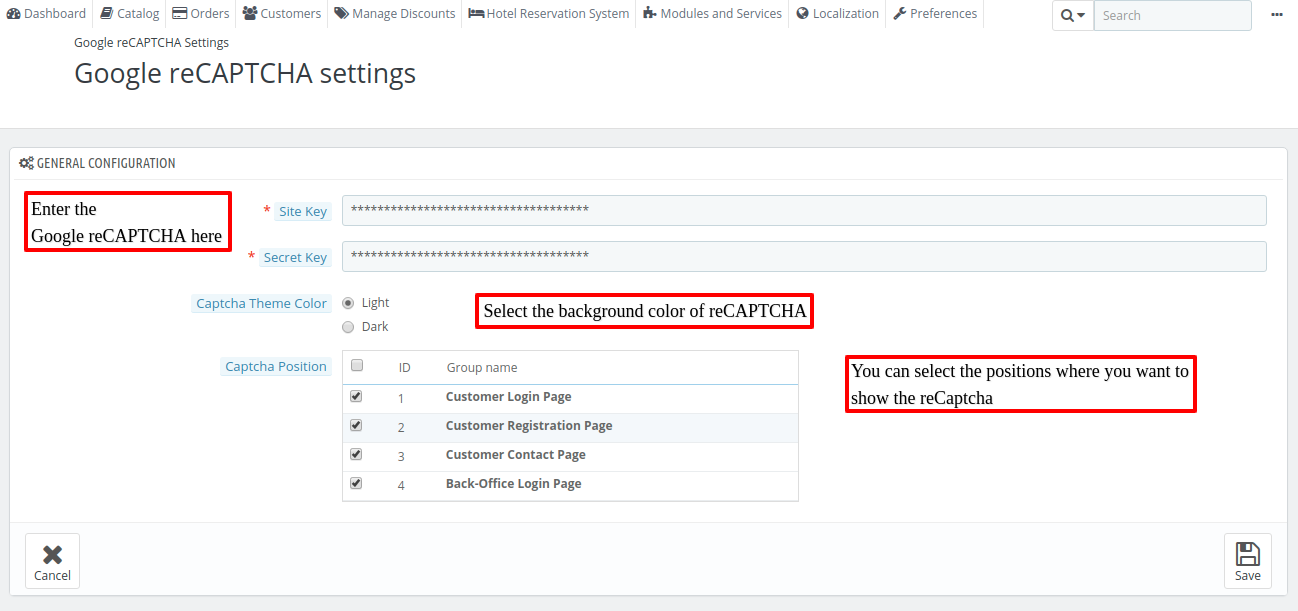Open the three-dots more menu

(1277, 15)
